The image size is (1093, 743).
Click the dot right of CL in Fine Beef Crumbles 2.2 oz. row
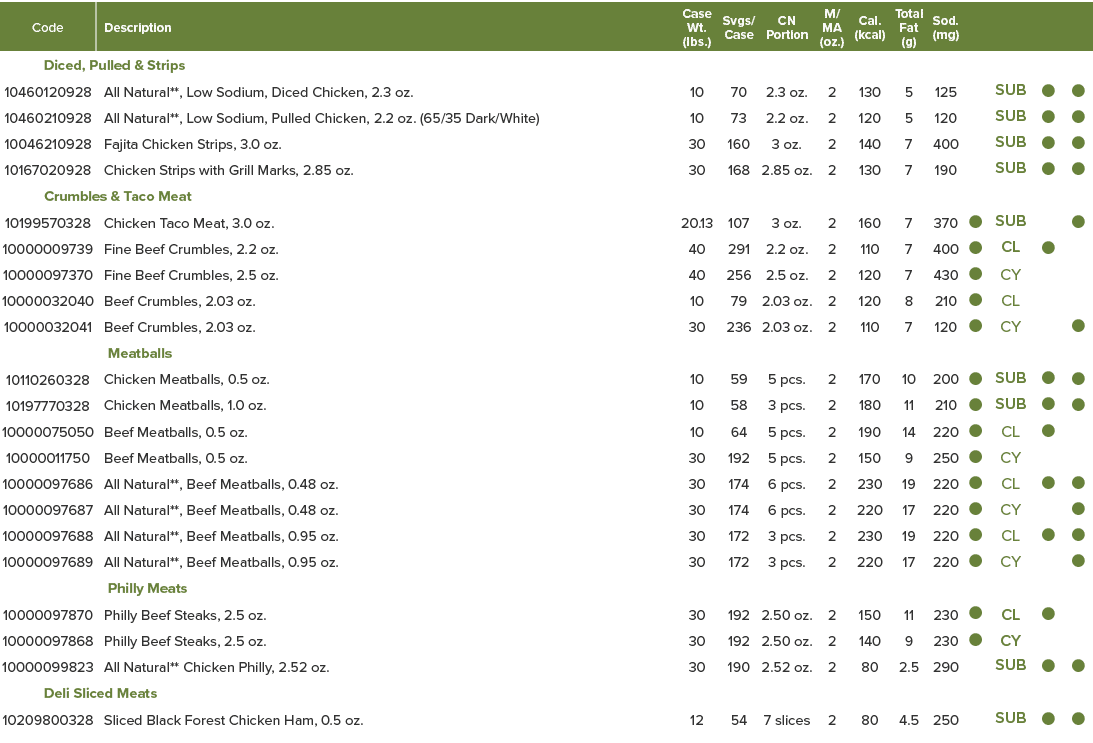(x=1048, y=248)
